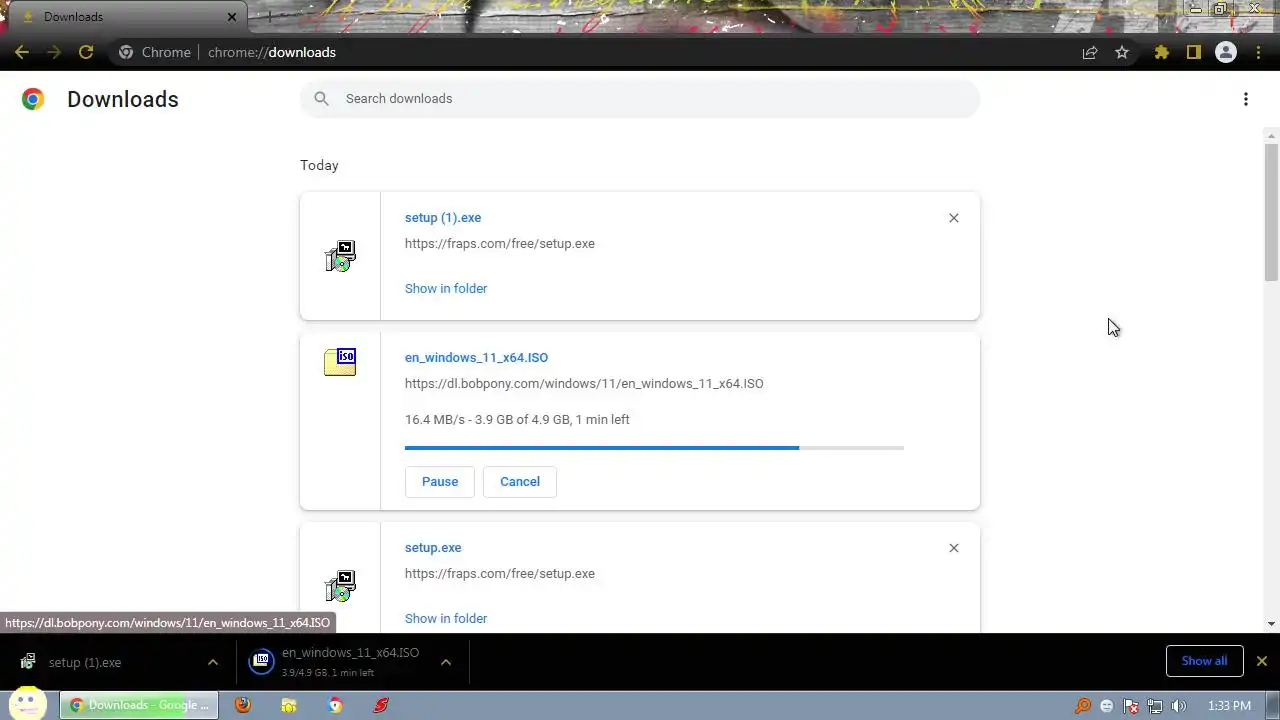Click the 'Downloads' page heading
This screenshot has height=720, width=1280.
point(123,99)
